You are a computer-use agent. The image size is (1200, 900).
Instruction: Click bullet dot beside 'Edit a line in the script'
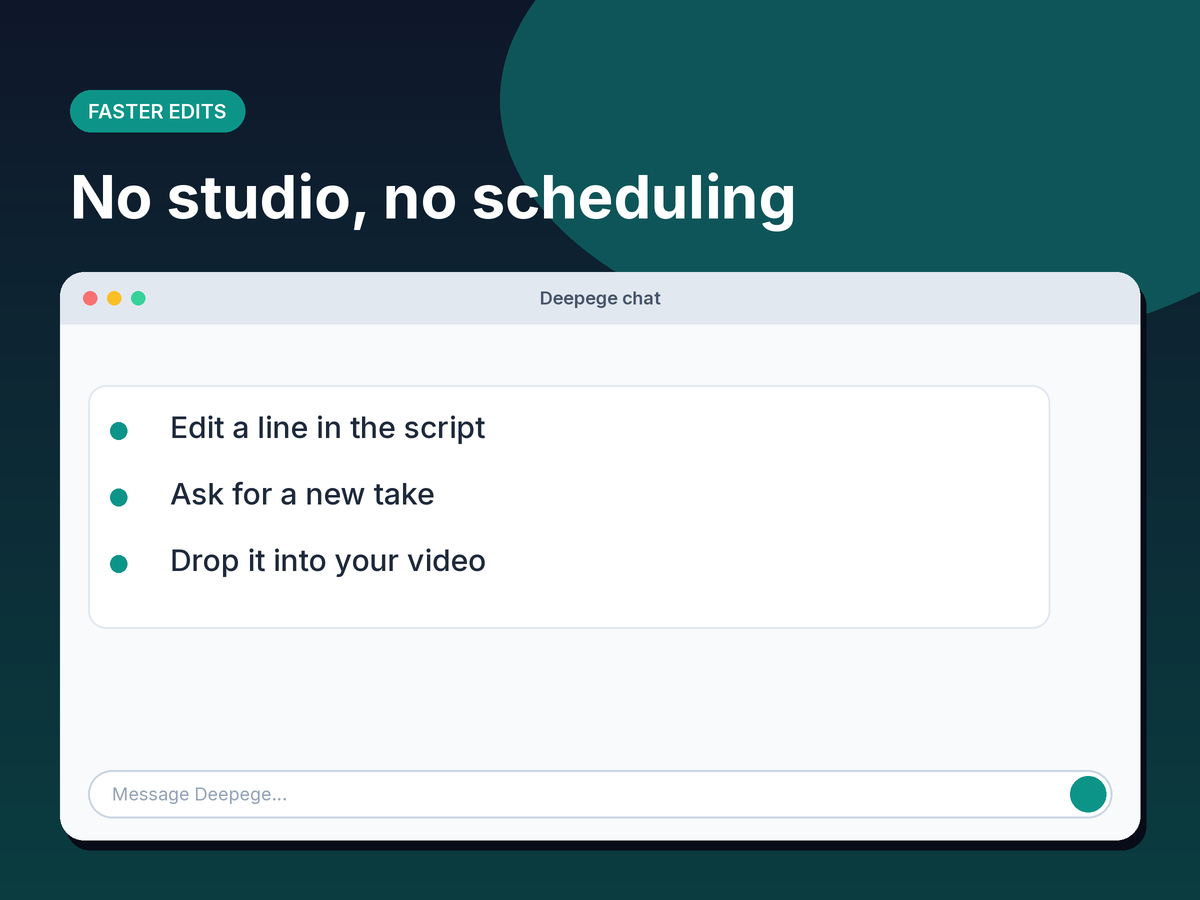[x=118, y=431]
